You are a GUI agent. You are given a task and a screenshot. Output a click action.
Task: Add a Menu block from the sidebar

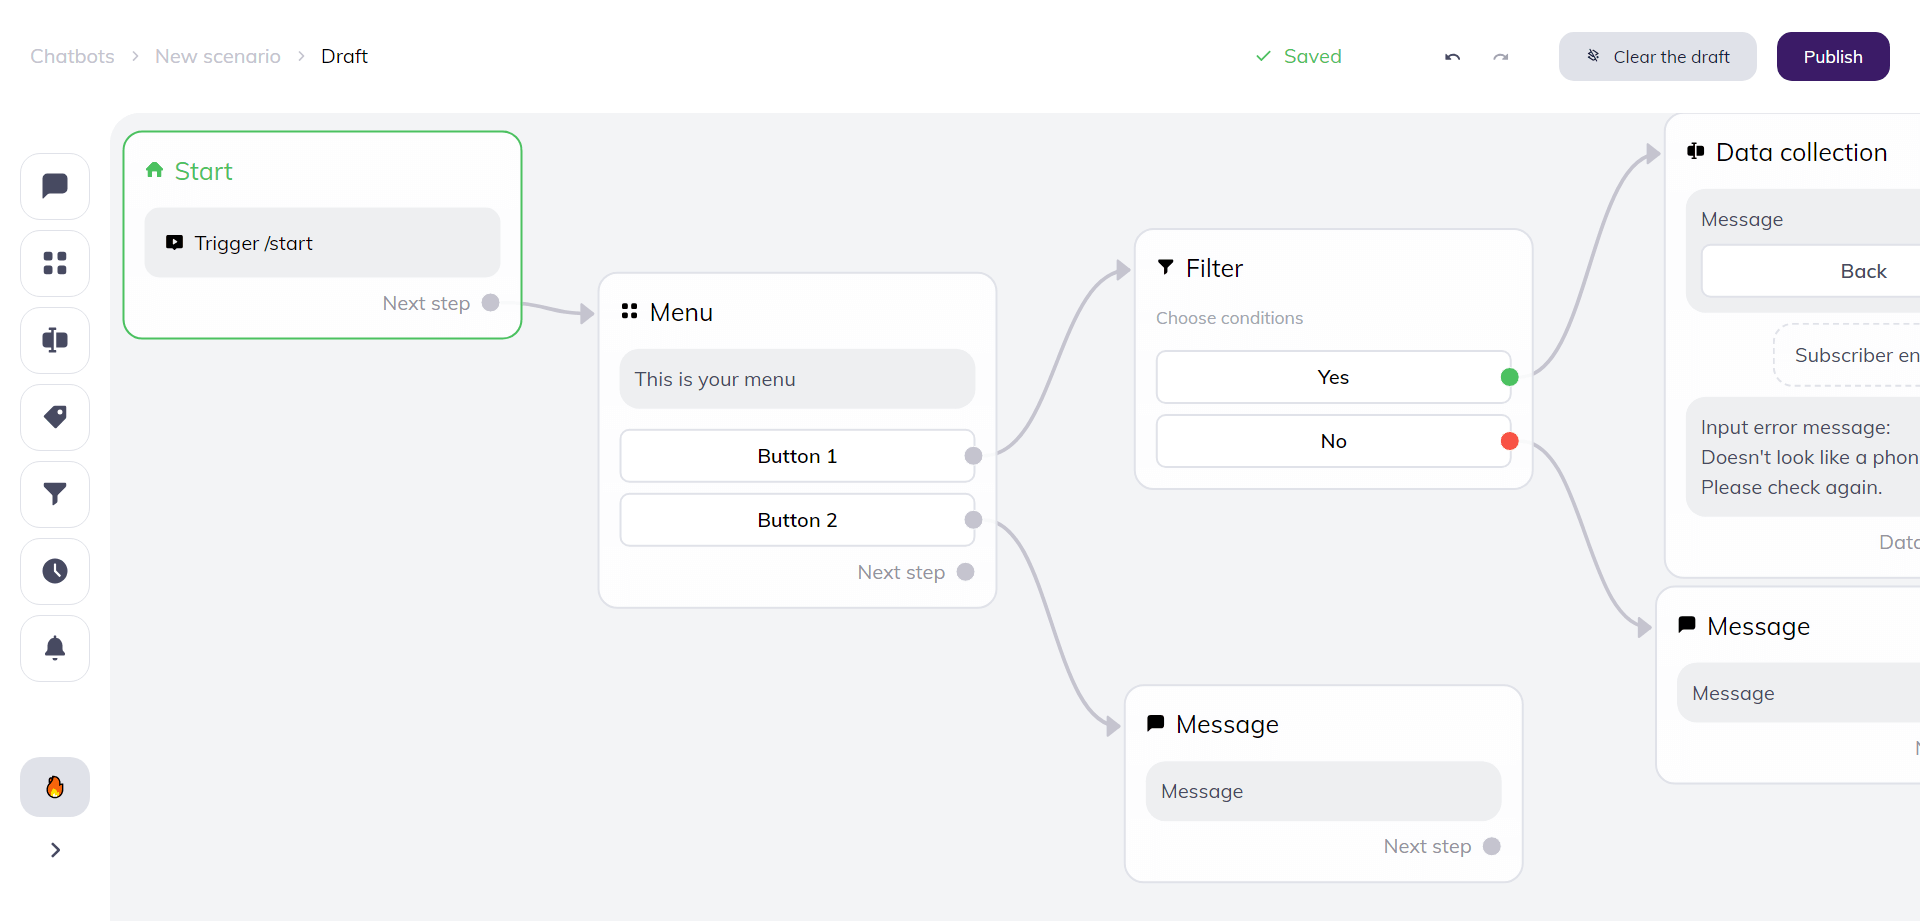[x=55, y=263]
